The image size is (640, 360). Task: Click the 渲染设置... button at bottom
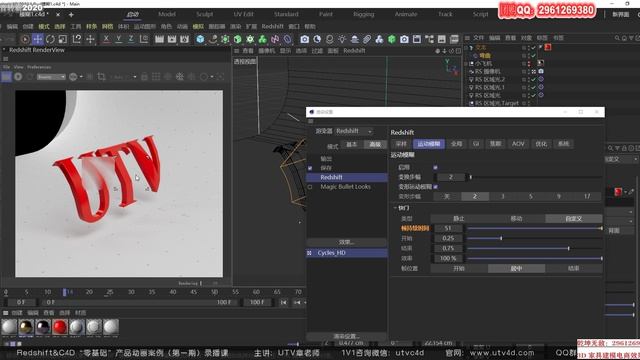[347, 337]
